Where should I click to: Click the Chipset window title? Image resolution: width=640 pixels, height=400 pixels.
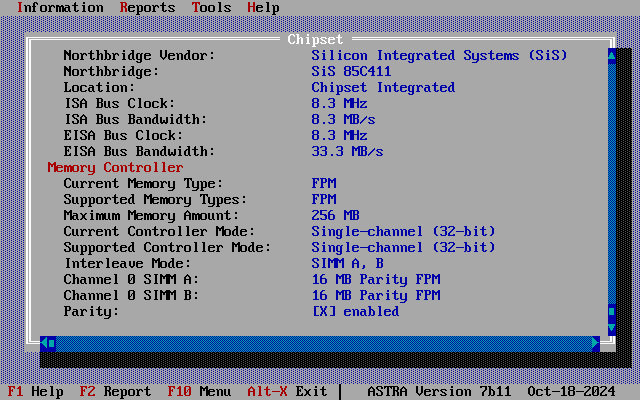[315, 39]
